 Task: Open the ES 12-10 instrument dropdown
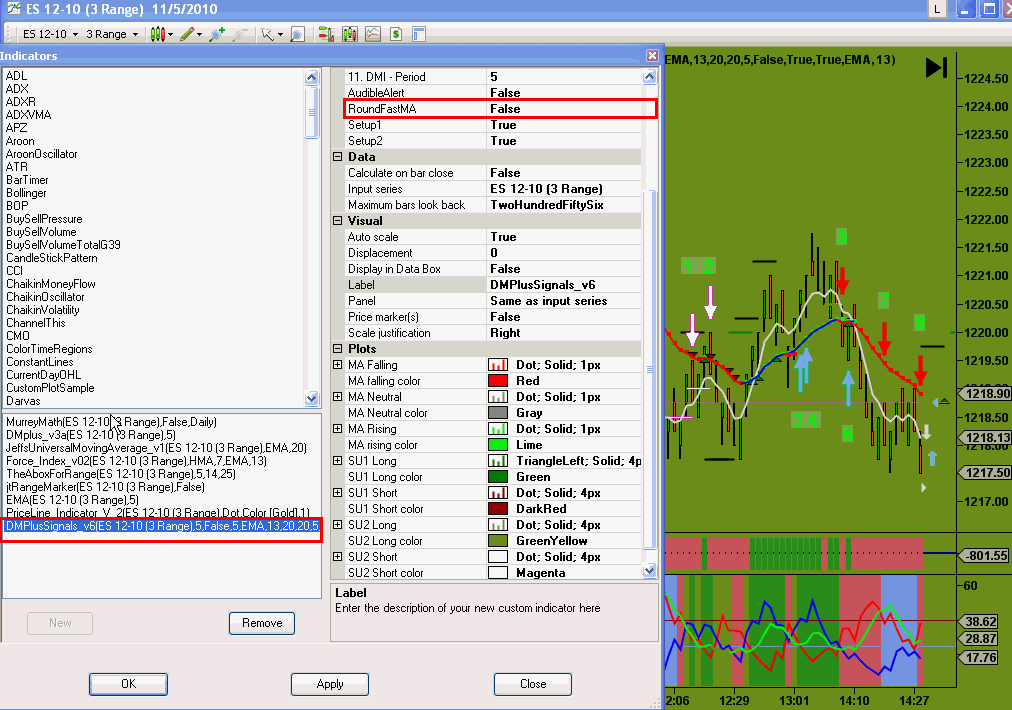[50, 34]
